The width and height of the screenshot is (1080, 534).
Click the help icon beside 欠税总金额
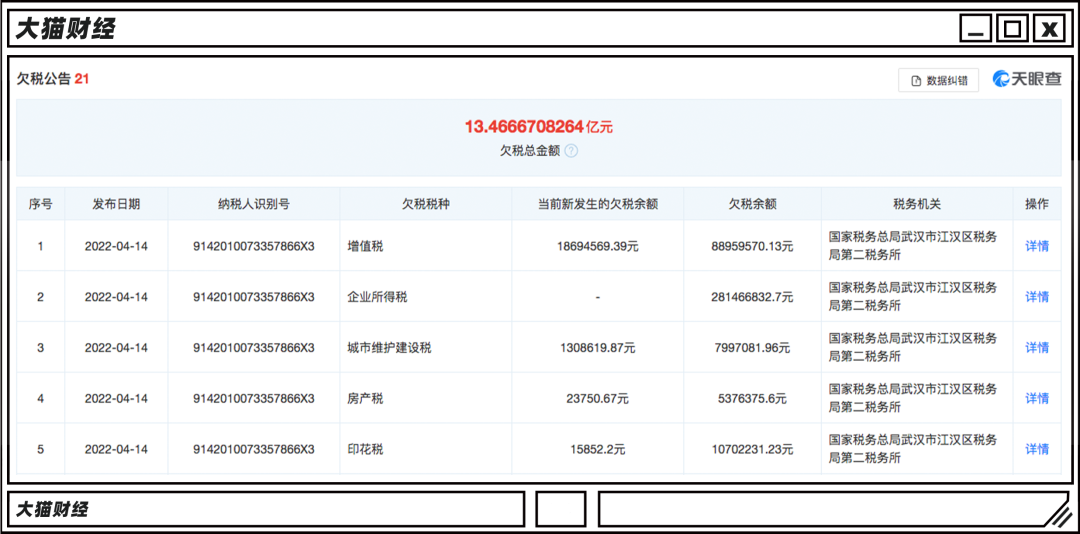(x=571, y=151)
